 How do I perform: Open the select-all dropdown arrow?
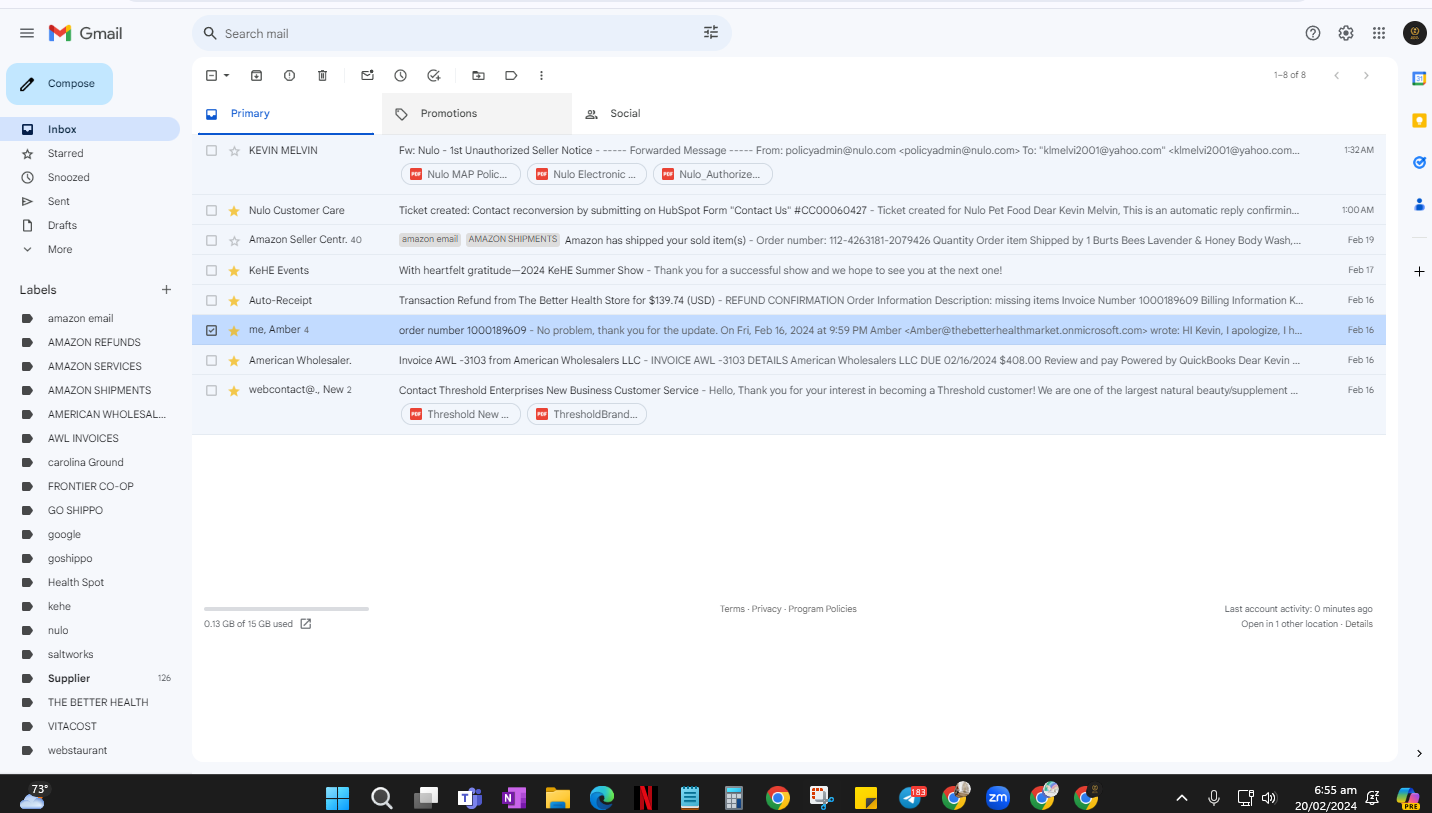point(226,75)
